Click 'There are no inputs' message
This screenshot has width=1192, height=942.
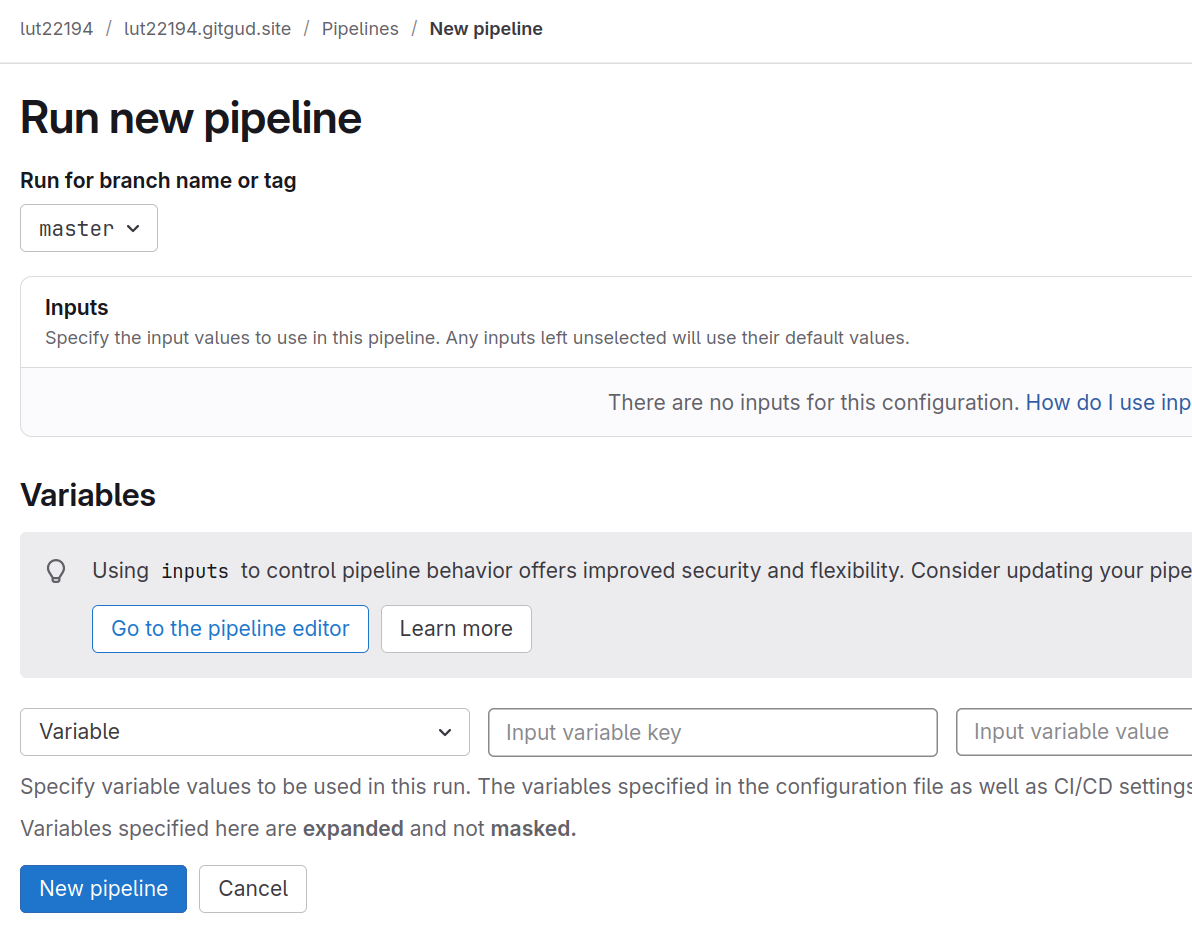(x=813, y=402)
